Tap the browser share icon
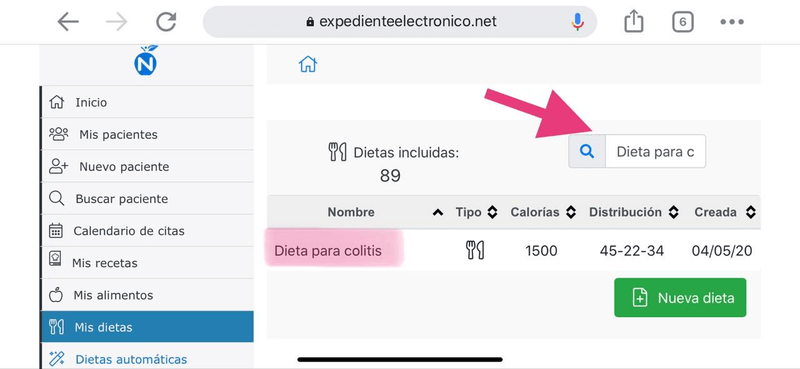This screenshot has width=800, height=369. pos(634,22)
